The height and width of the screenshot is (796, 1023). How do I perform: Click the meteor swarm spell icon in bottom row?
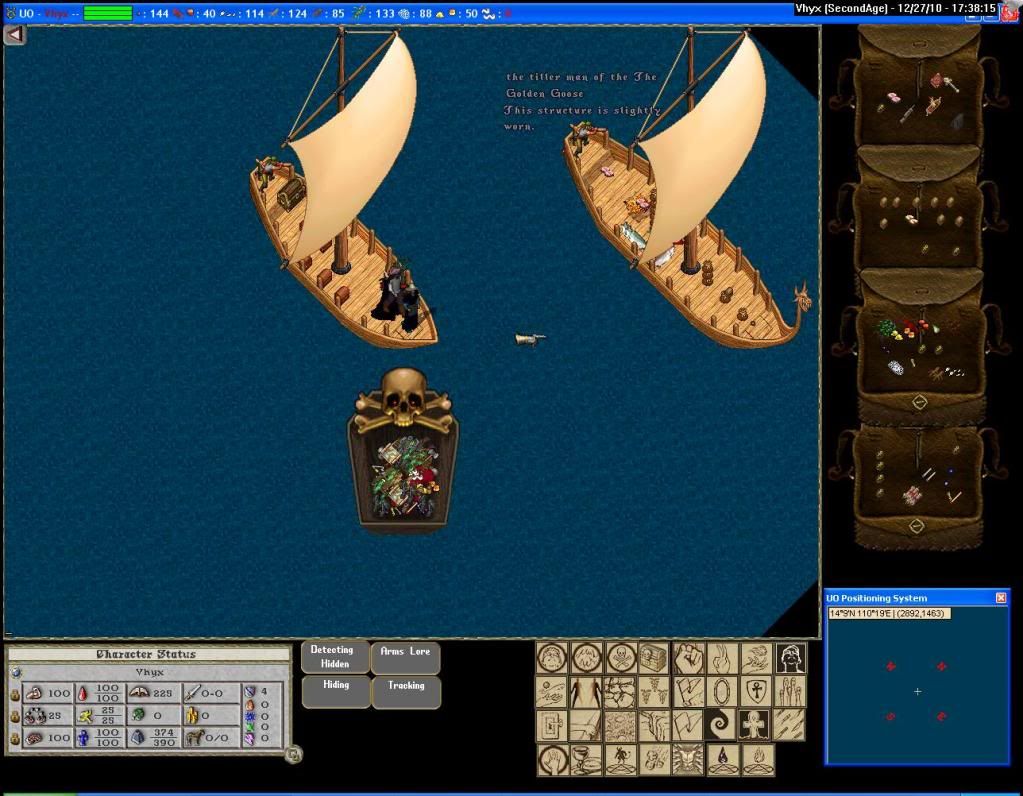tap(655, 759)
